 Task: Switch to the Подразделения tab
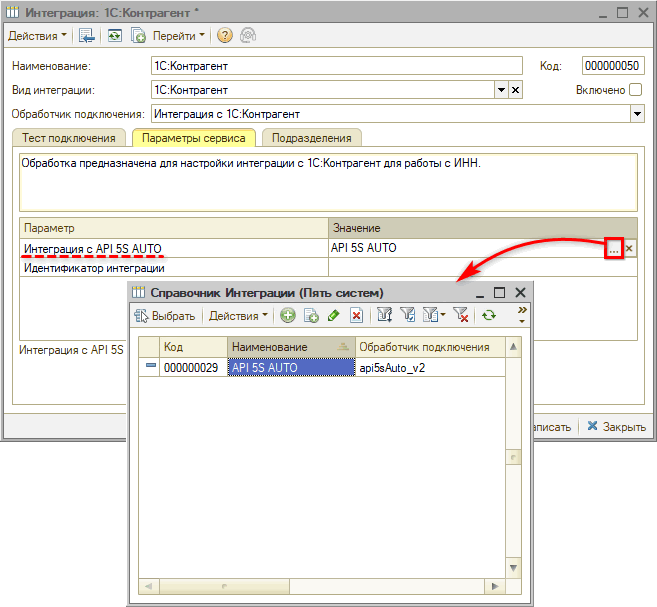[x=311, y=138]
